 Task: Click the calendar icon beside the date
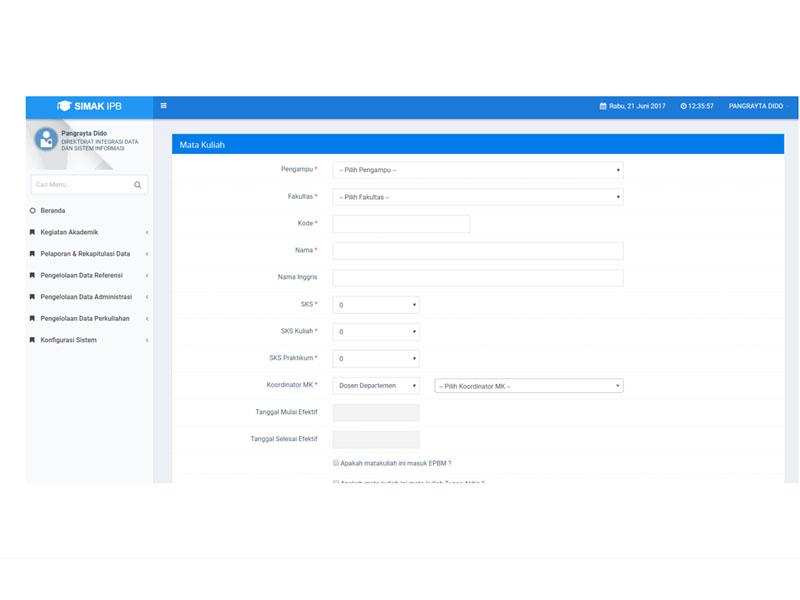pos(603,106)
